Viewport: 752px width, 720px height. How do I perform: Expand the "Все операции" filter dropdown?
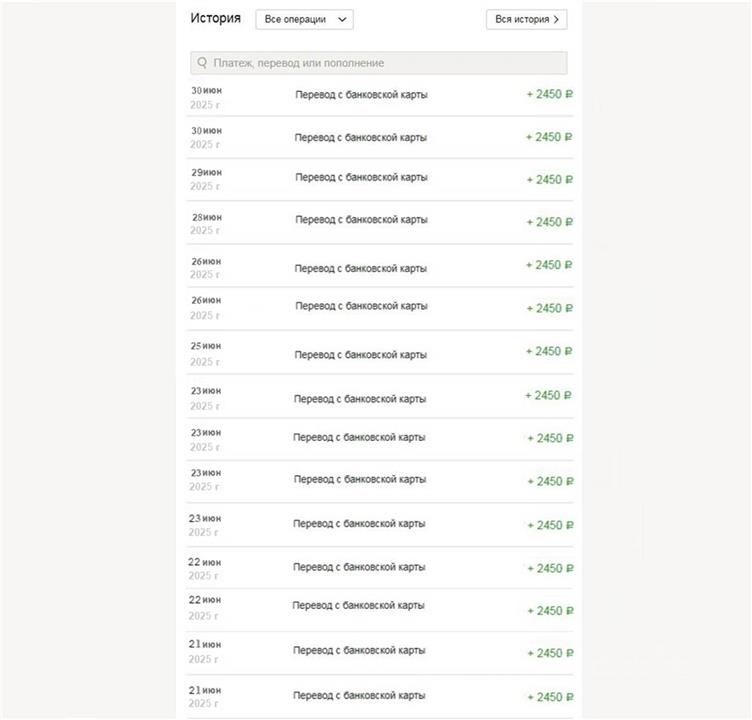(x=304, y=19)
